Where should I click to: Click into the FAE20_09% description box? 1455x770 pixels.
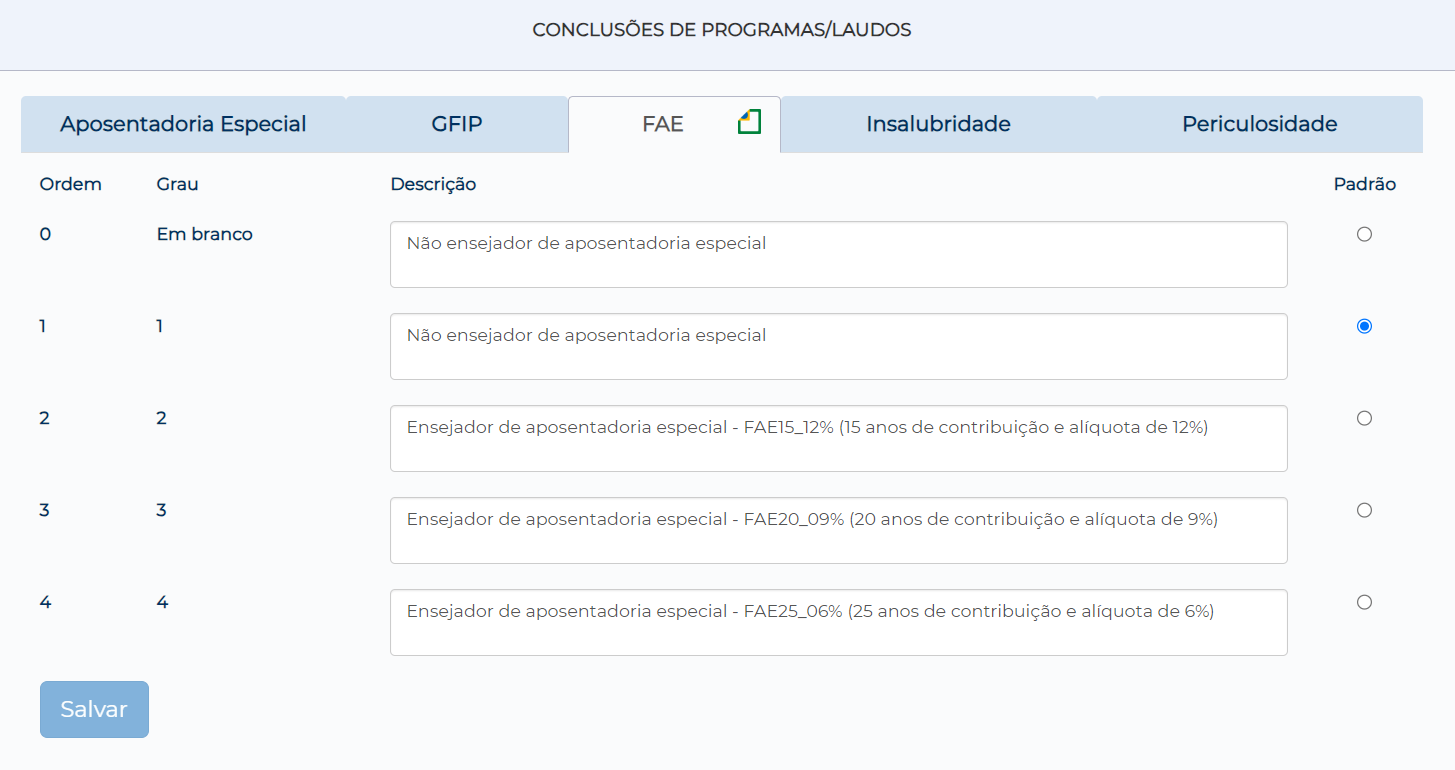(x=838, y=530)
